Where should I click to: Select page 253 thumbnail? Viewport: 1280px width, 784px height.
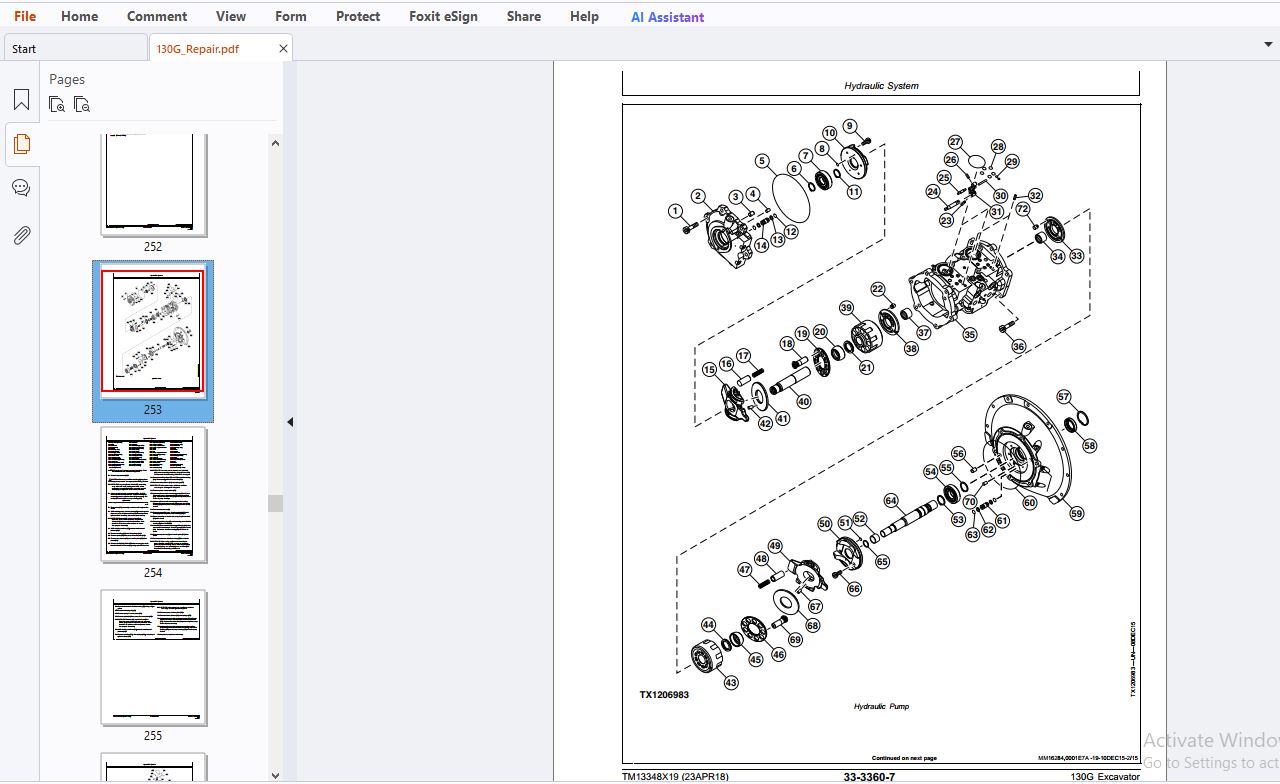point(152,331)
